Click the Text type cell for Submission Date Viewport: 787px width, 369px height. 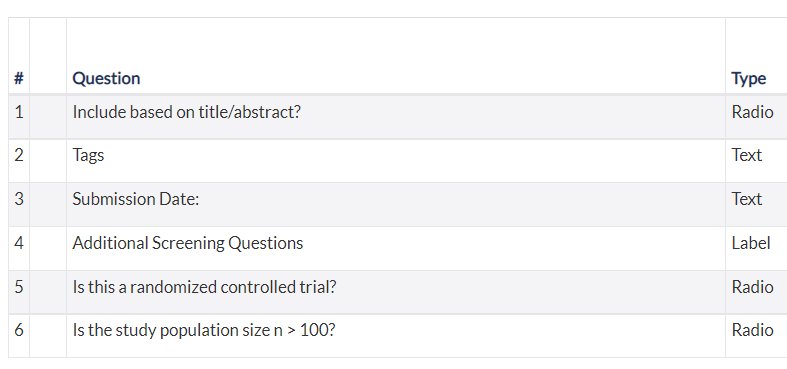747,199
